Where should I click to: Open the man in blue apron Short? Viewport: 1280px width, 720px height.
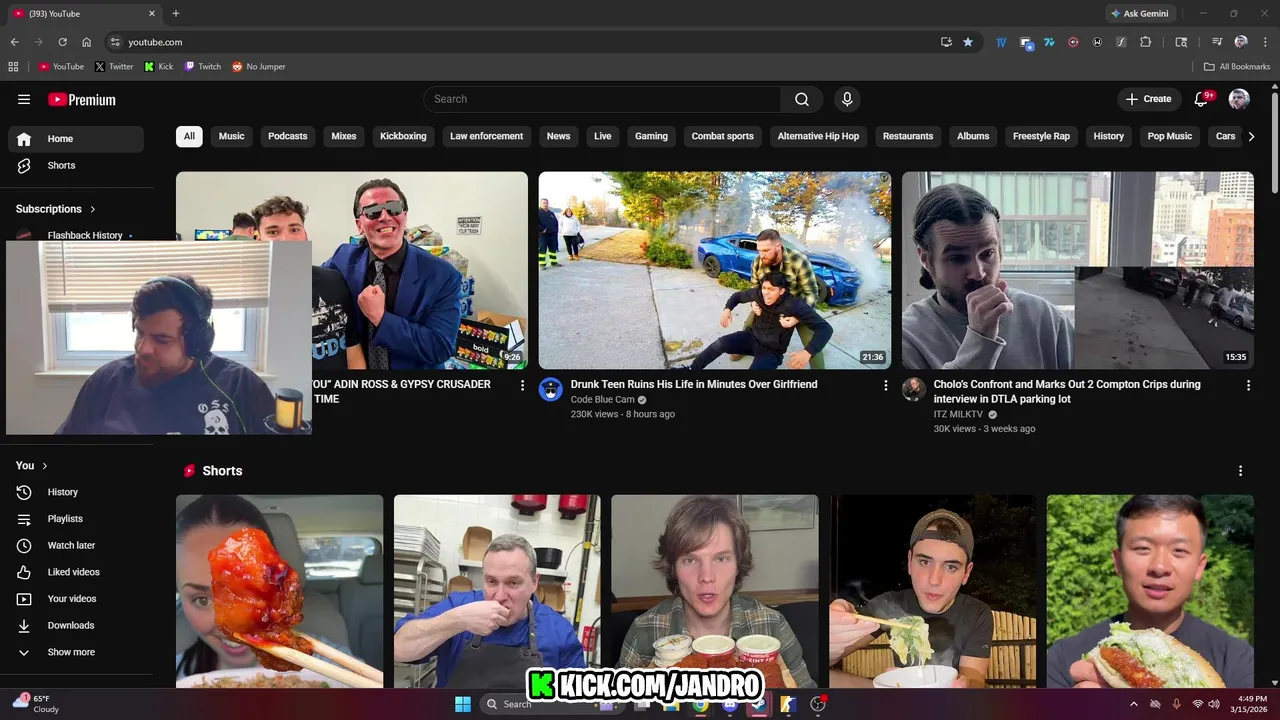pos(497,591)
